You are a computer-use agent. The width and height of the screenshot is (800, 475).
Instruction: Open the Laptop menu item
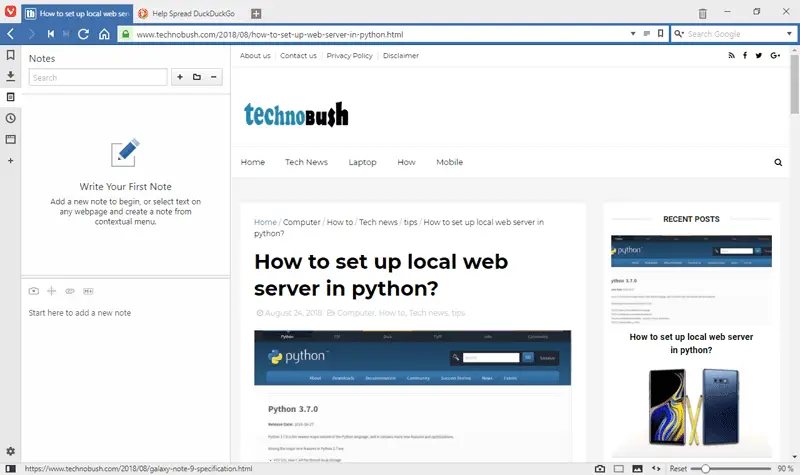[362, 162]
